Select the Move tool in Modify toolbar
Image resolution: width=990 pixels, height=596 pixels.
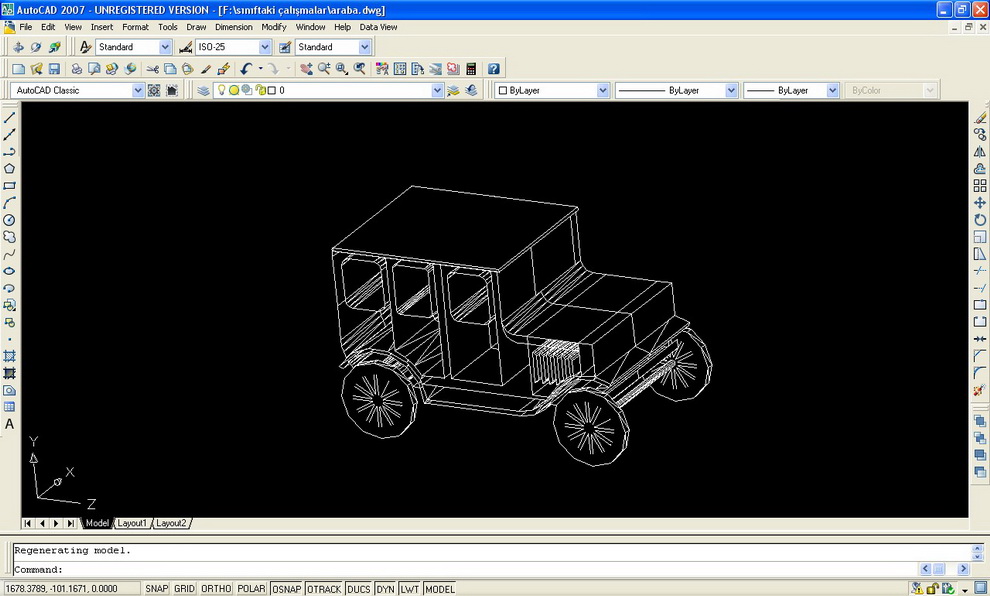tap(979, 203)
